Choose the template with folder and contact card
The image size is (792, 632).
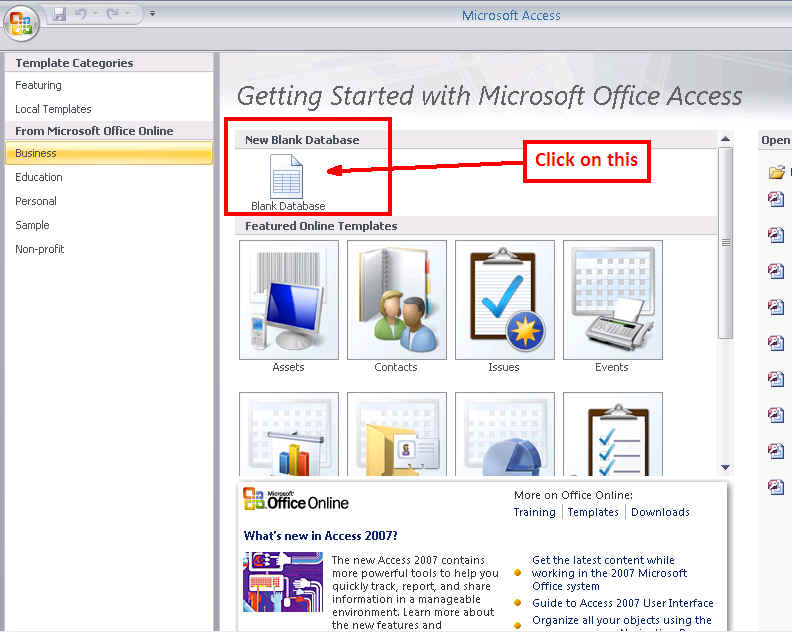click(x=397, y=434)
